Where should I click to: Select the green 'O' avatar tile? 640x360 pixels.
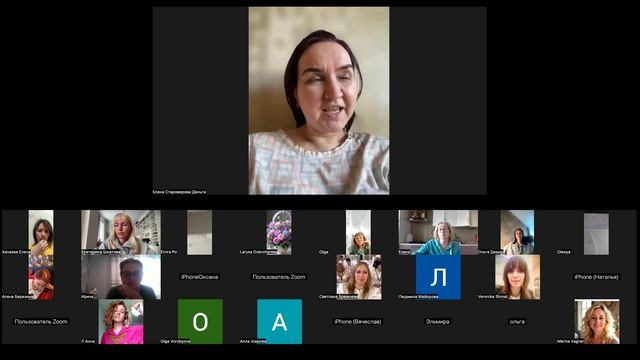click(200, 322)
